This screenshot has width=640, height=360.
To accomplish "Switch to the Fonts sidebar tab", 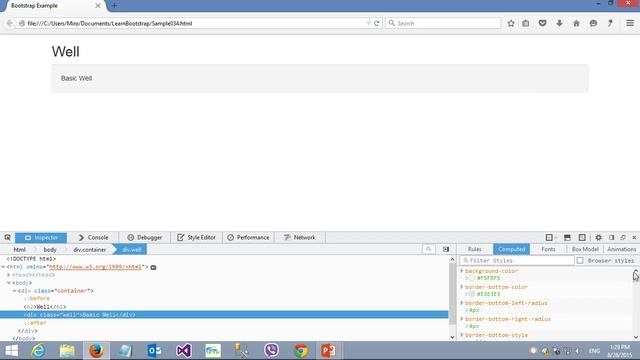I will [x=548, y=249].
